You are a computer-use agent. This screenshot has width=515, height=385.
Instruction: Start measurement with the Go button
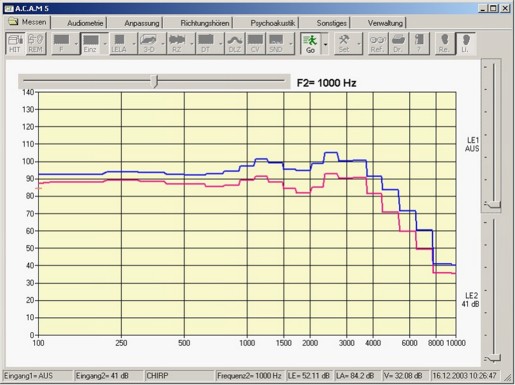310,44
